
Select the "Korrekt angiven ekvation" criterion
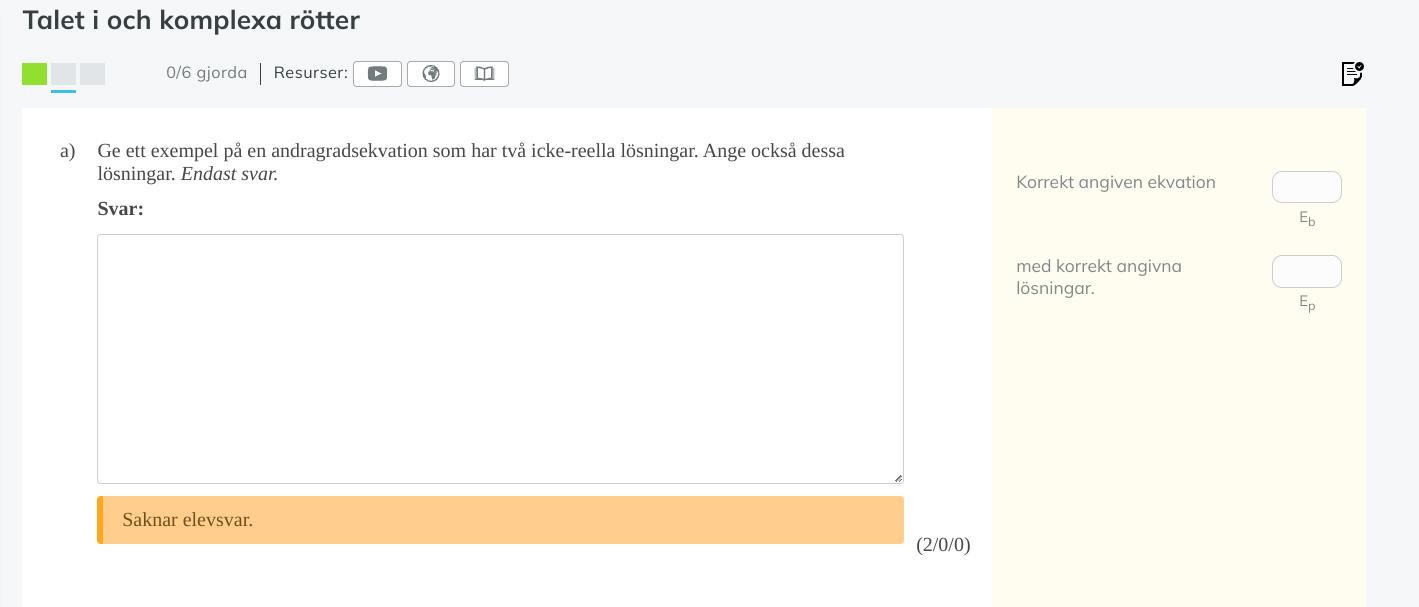(x=1116, y=182)
